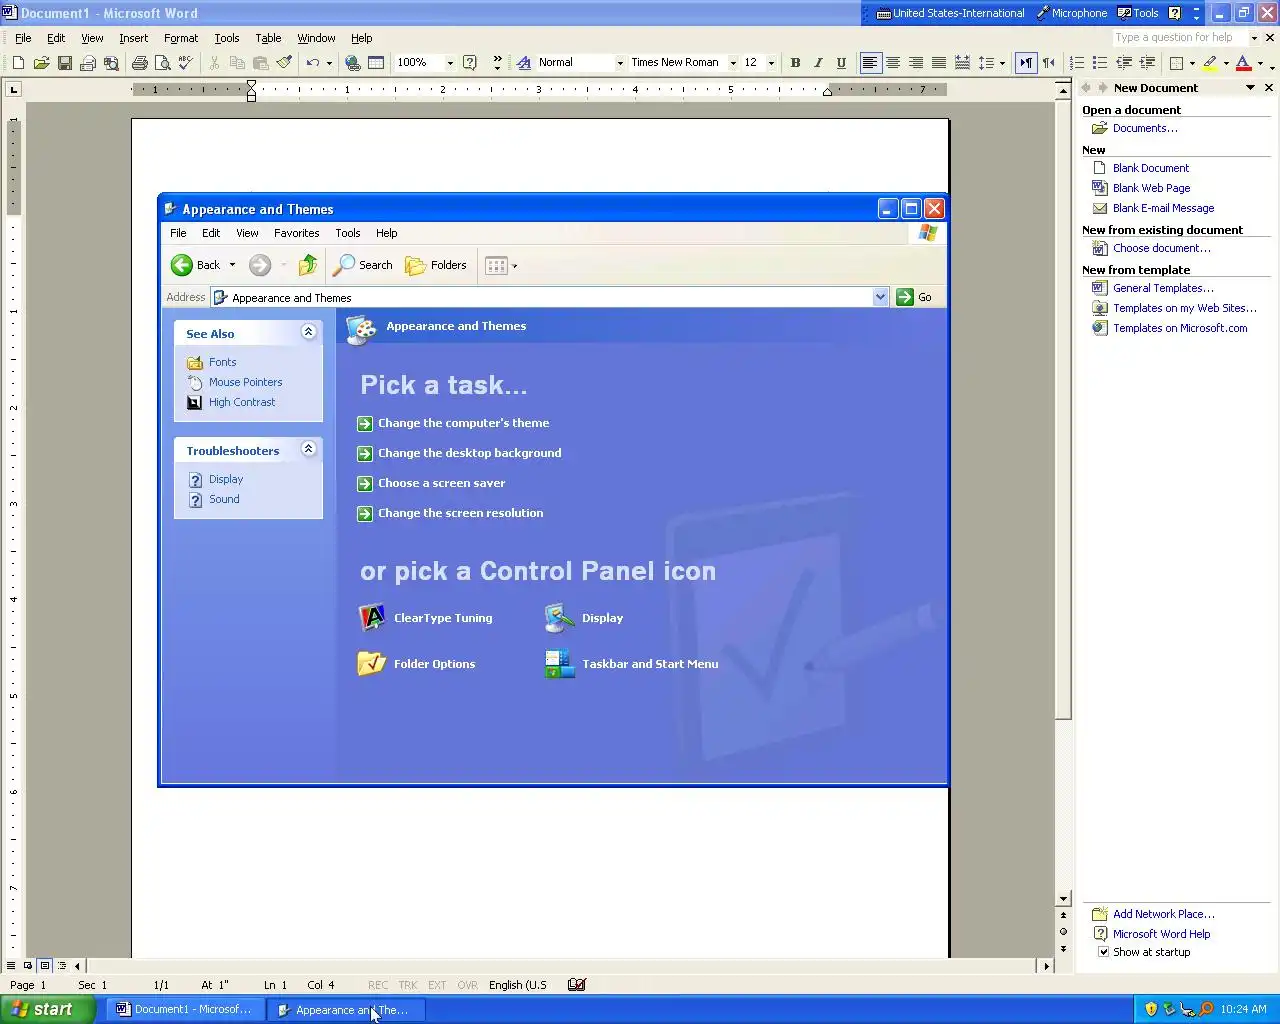
Task: Click Up folder icon in Appearance and Themes
Action: click(x=308, y=265)
